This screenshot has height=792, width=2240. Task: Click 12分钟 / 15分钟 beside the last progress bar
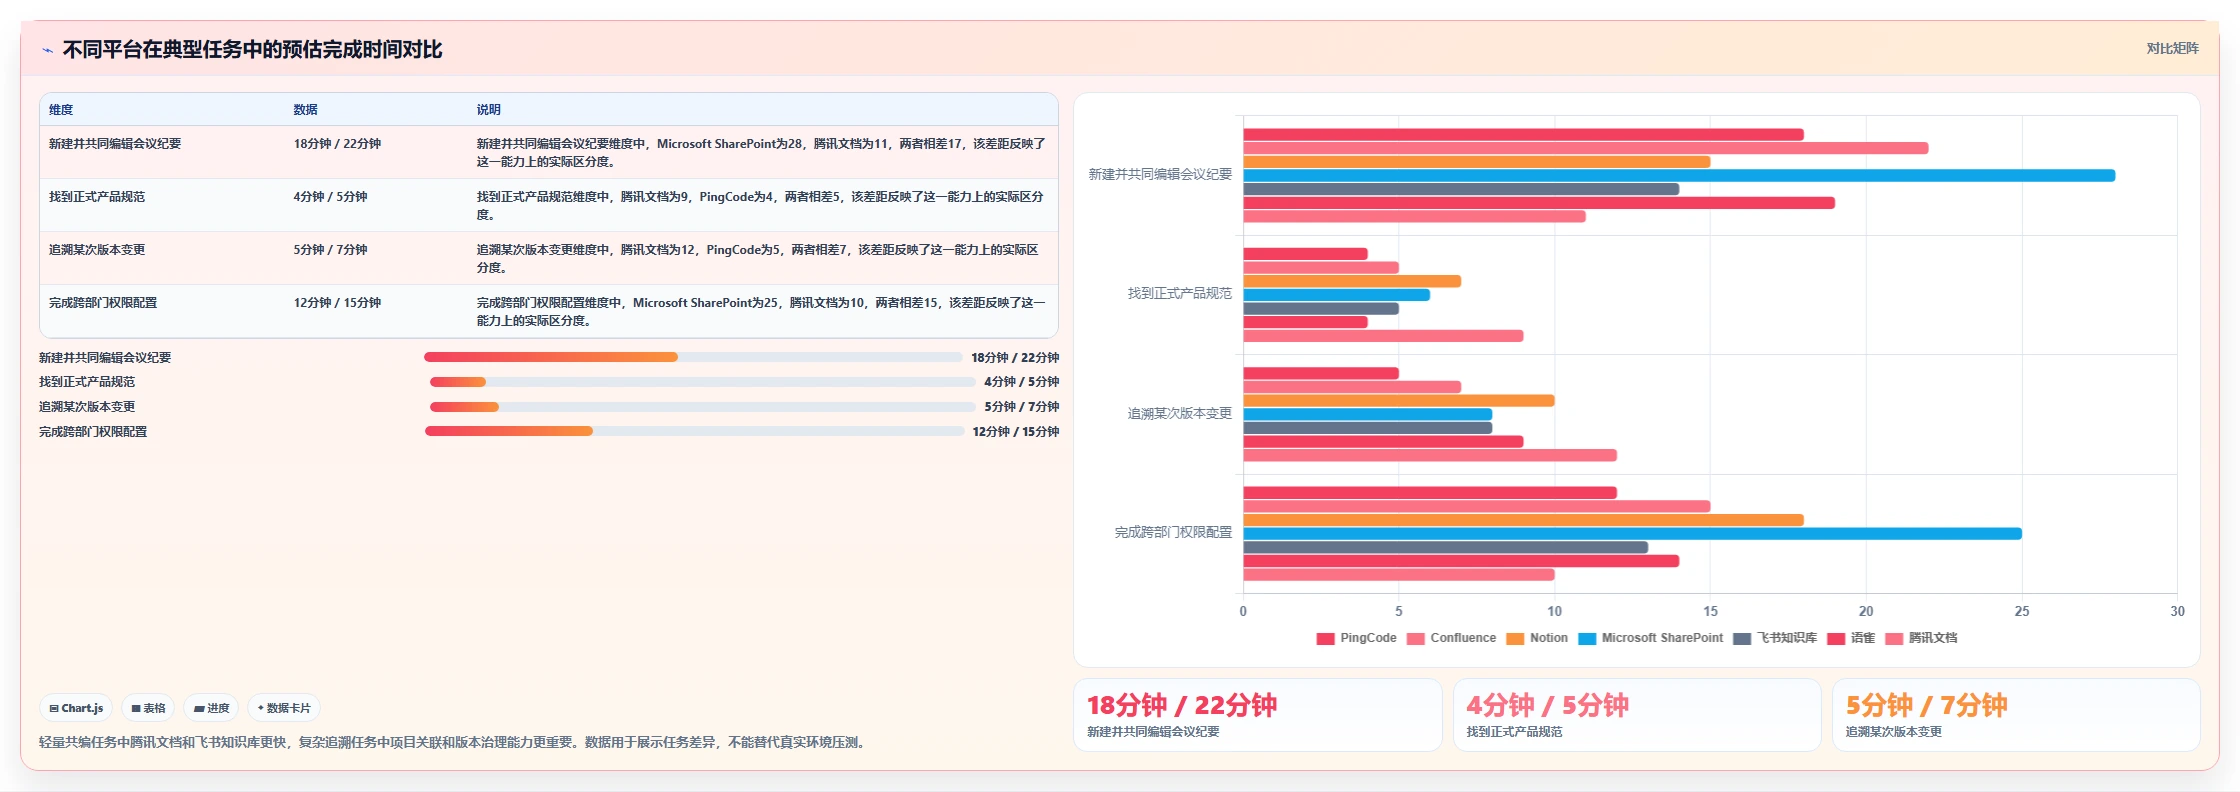(1016, 432)
